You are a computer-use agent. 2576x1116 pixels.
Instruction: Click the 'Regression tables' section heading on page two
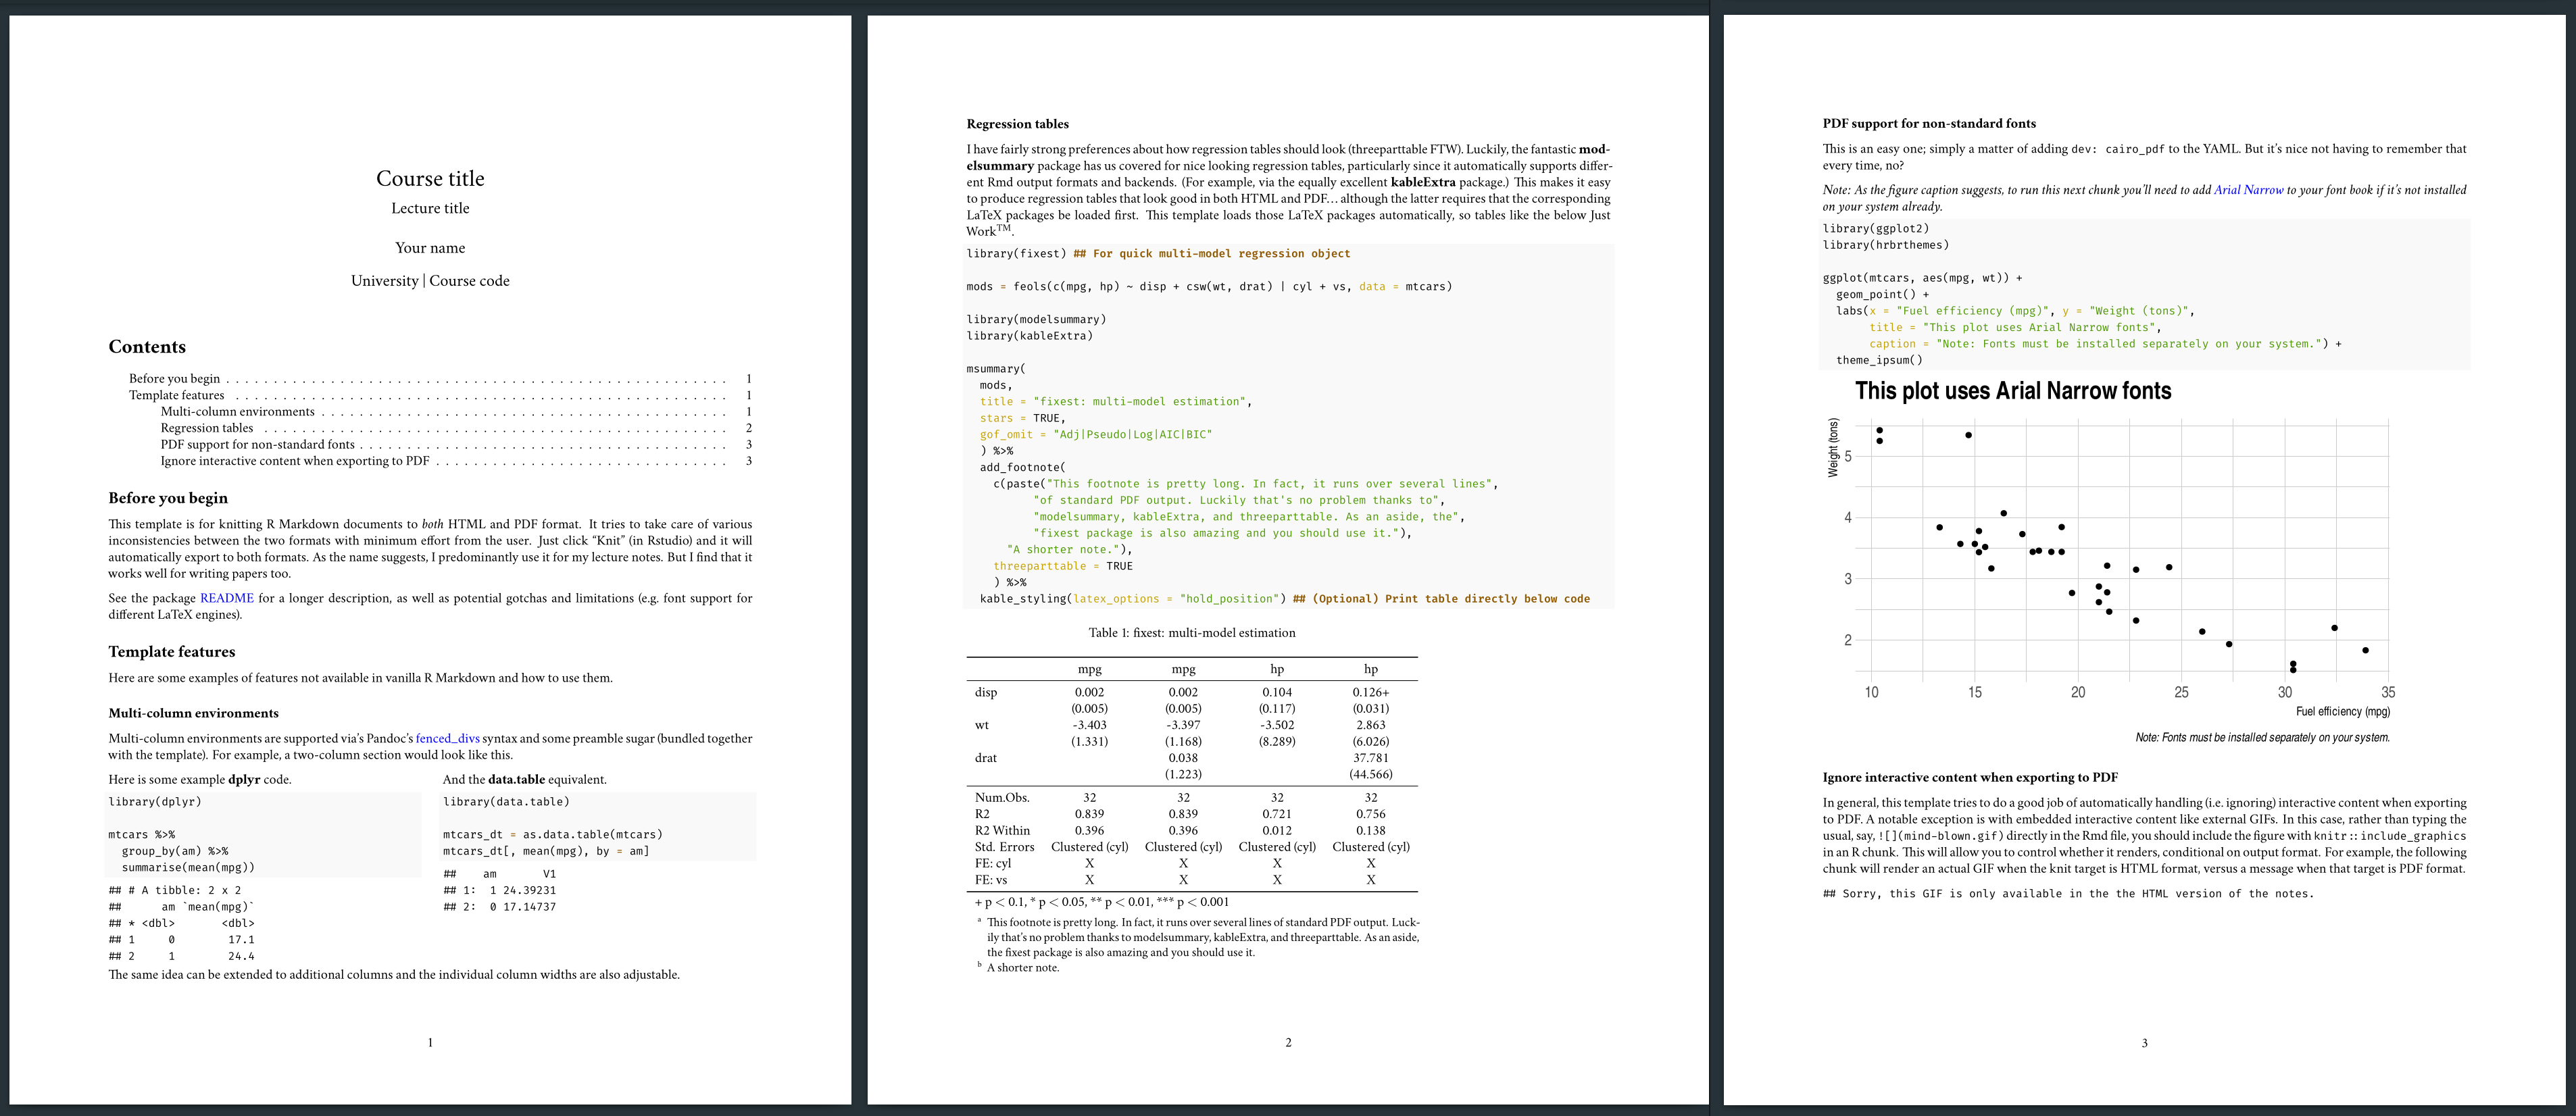tap(1017, 124)
